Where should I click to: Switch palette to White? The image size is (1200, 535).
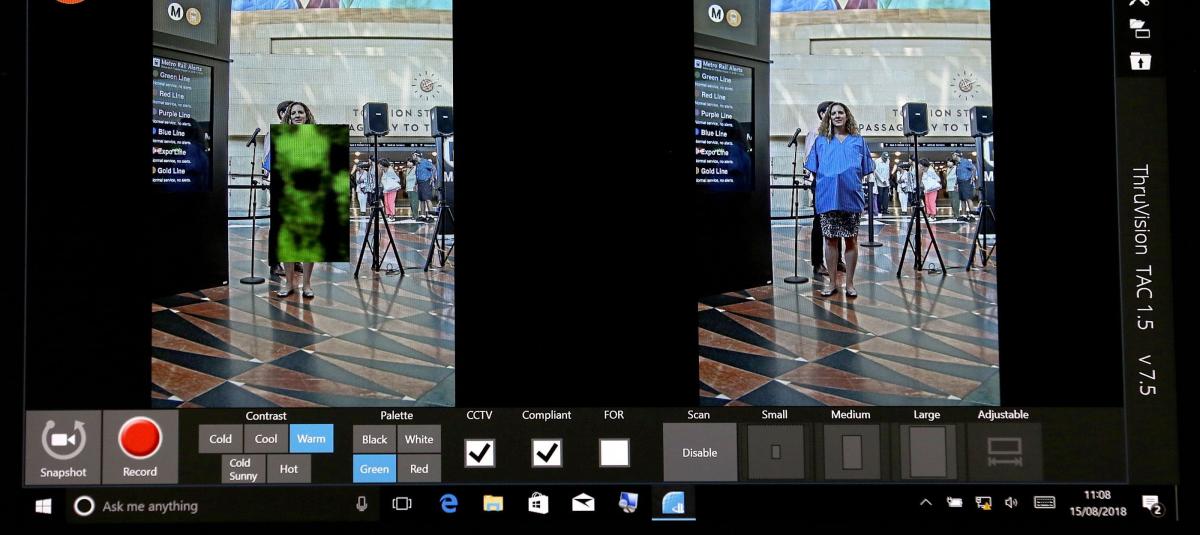[x=419, y=439]
